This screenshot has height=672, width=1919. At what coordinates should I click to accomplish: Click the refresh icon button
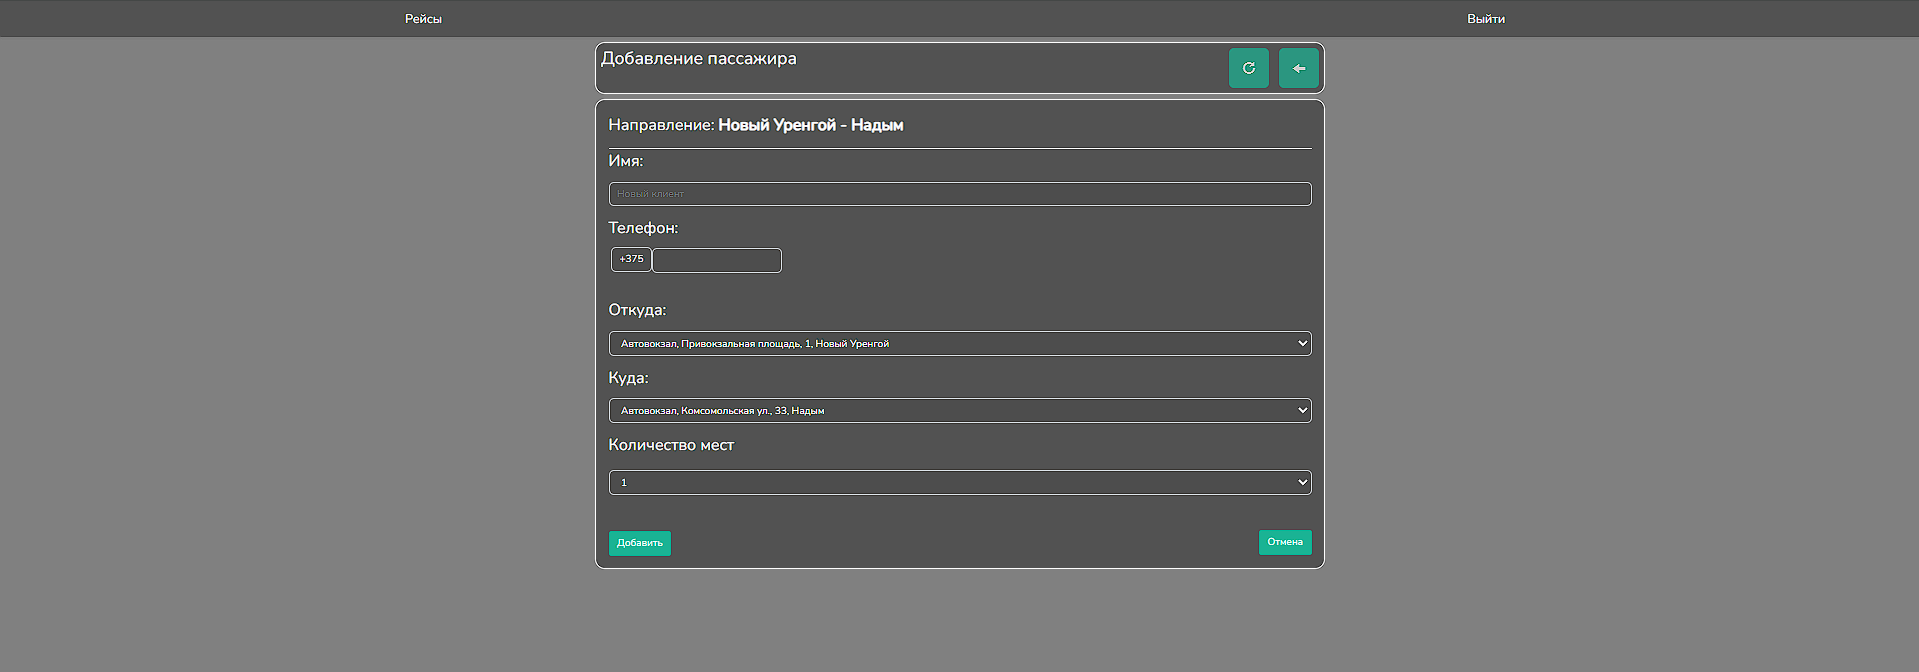[x=1248, y=68]
